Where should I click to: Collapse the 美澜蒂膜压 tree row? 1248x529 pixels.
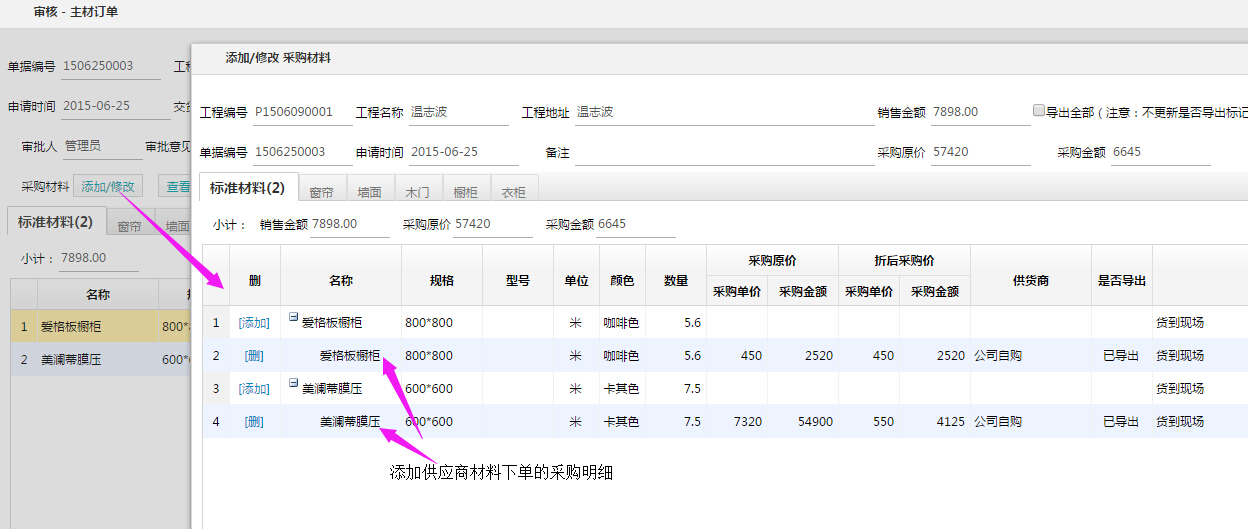(x=294, y=383)
